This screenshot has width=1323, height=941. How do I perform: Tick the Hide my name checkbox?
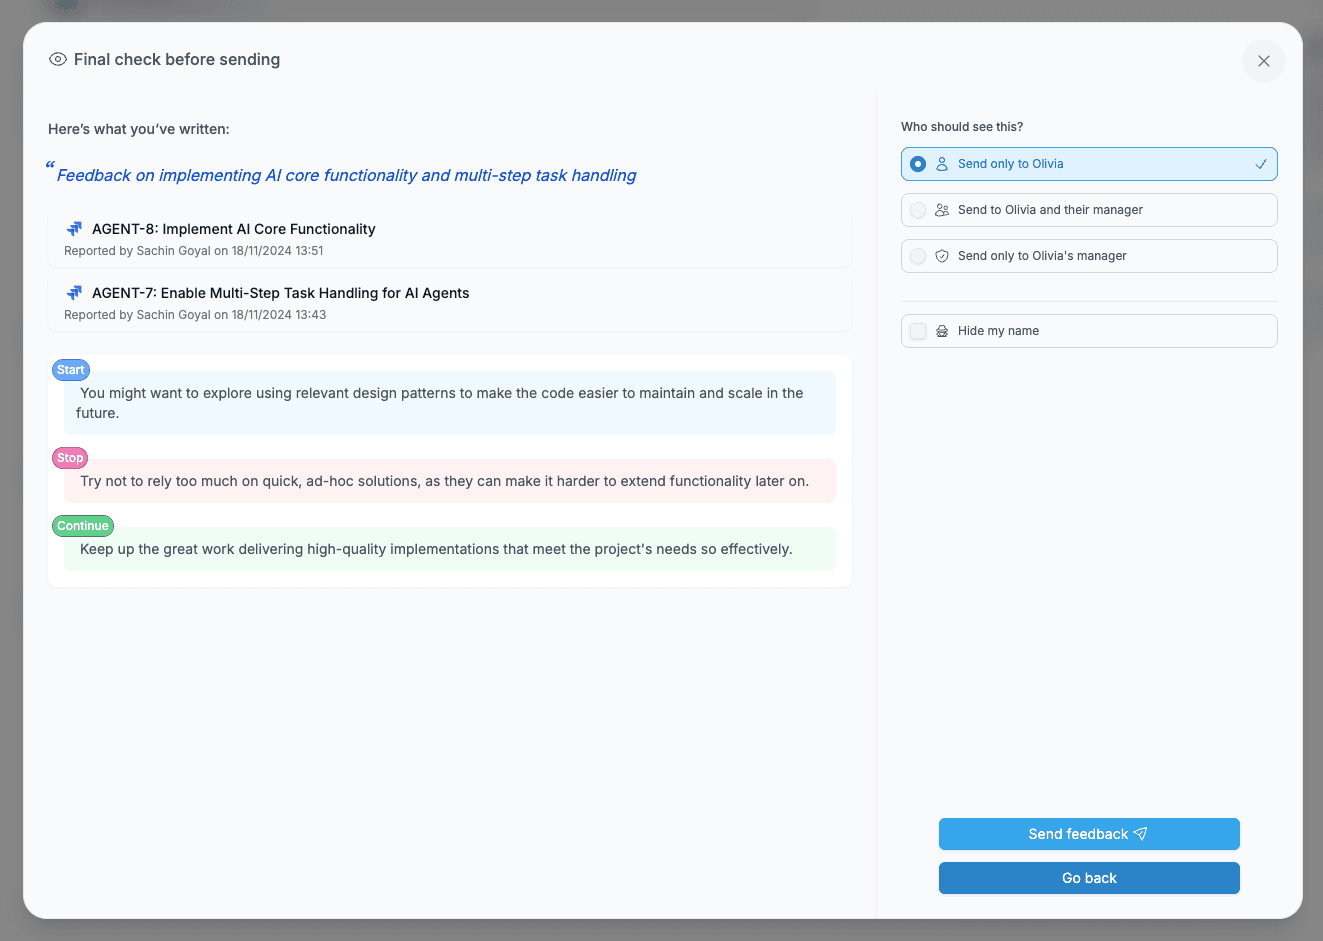[918, 331]
